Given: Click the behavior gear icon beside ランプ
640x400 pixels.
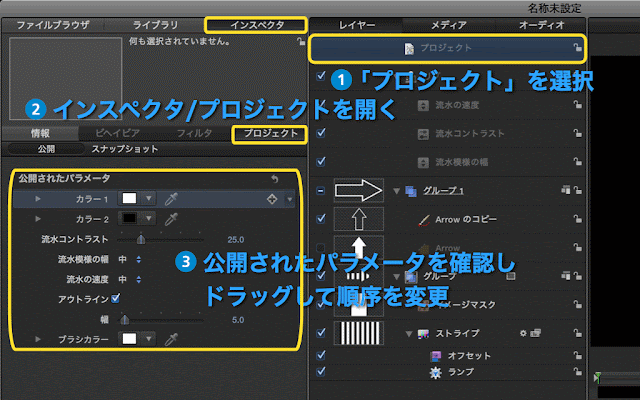Looking at the screenshot, I should [436, 372].
